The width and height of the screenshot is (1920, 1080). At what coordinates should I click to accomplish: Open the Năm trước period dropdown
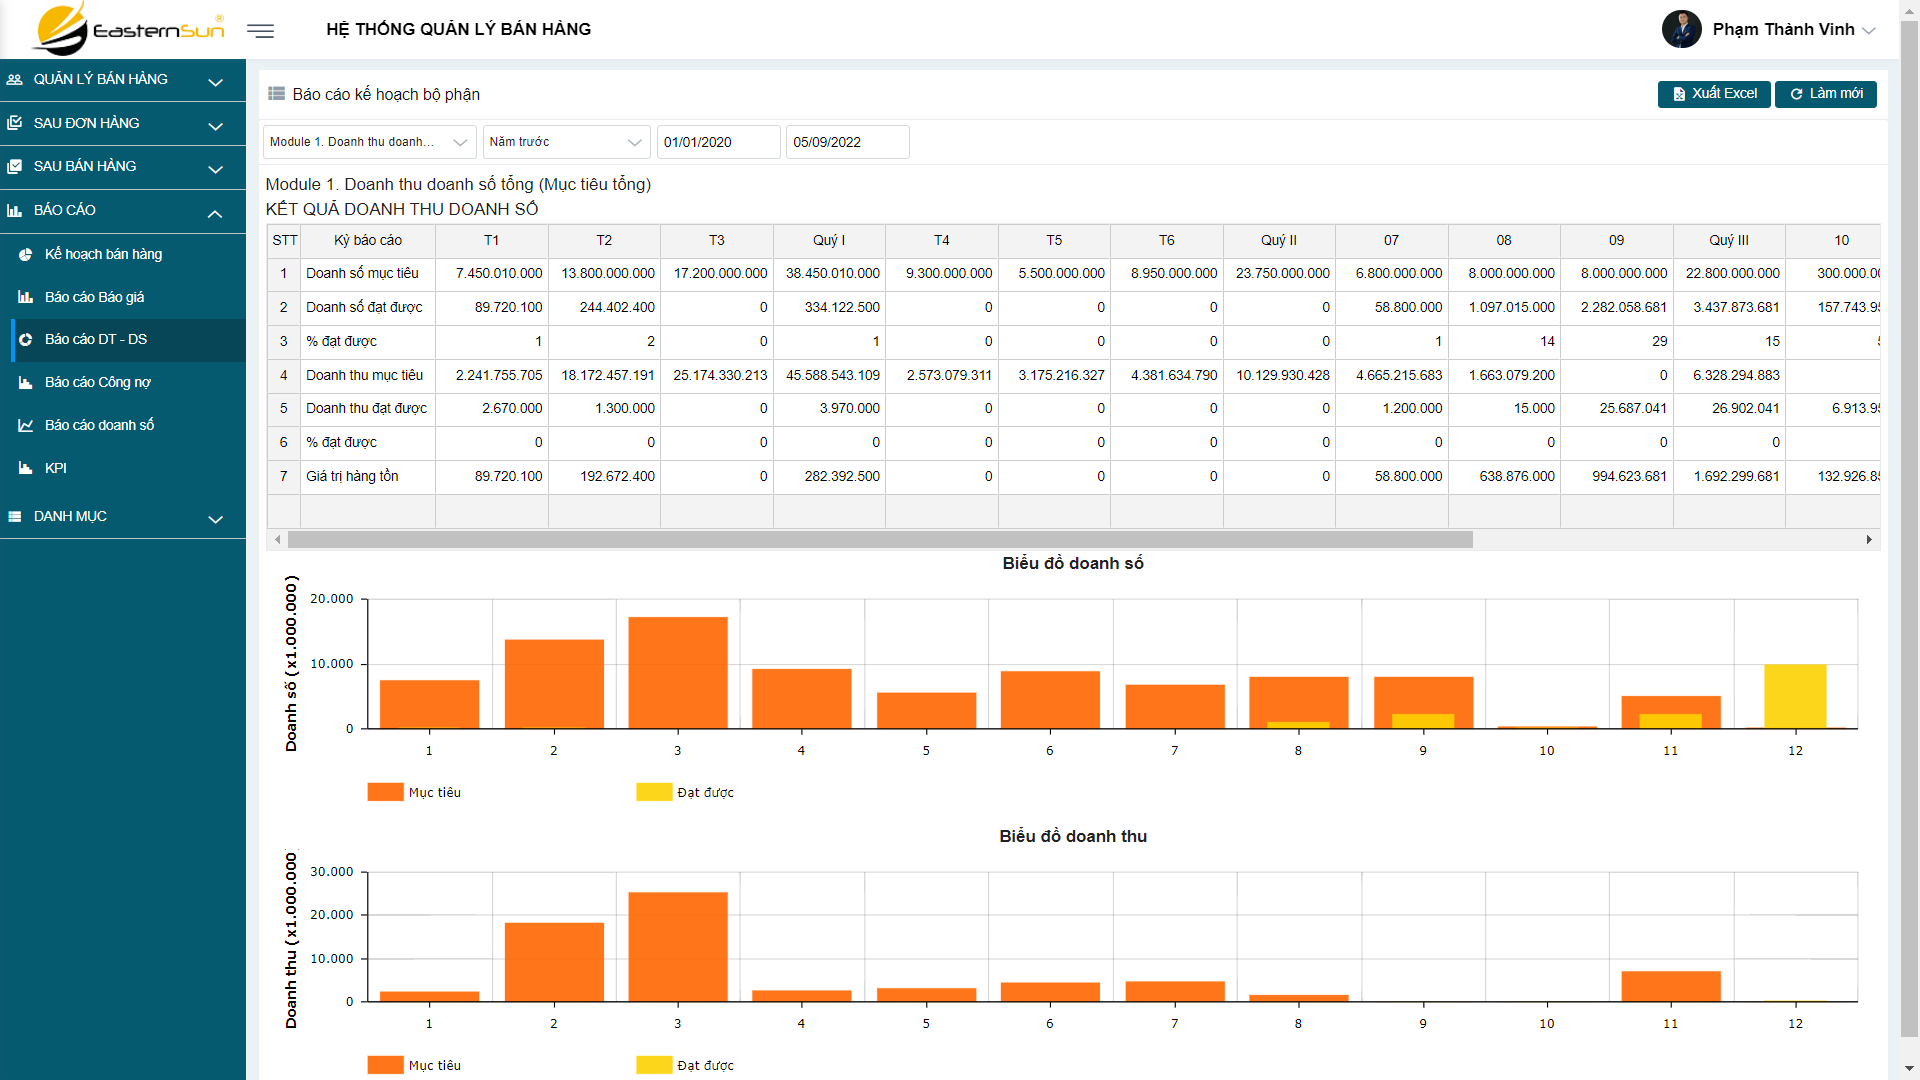566,142
